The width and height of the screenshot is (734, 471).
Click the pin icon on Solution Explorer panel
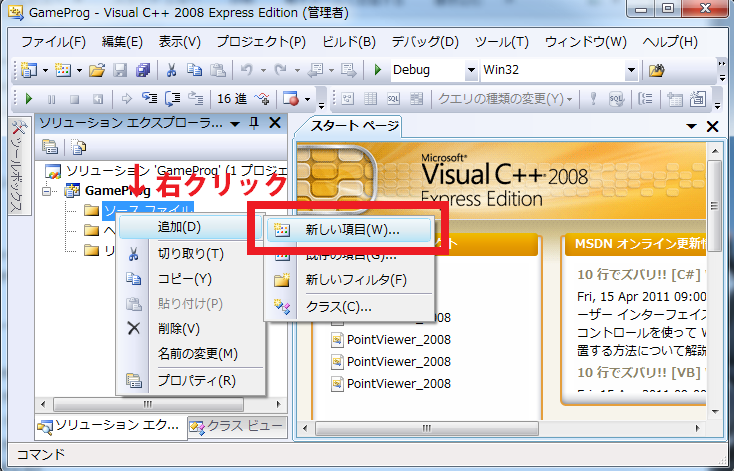253,123
